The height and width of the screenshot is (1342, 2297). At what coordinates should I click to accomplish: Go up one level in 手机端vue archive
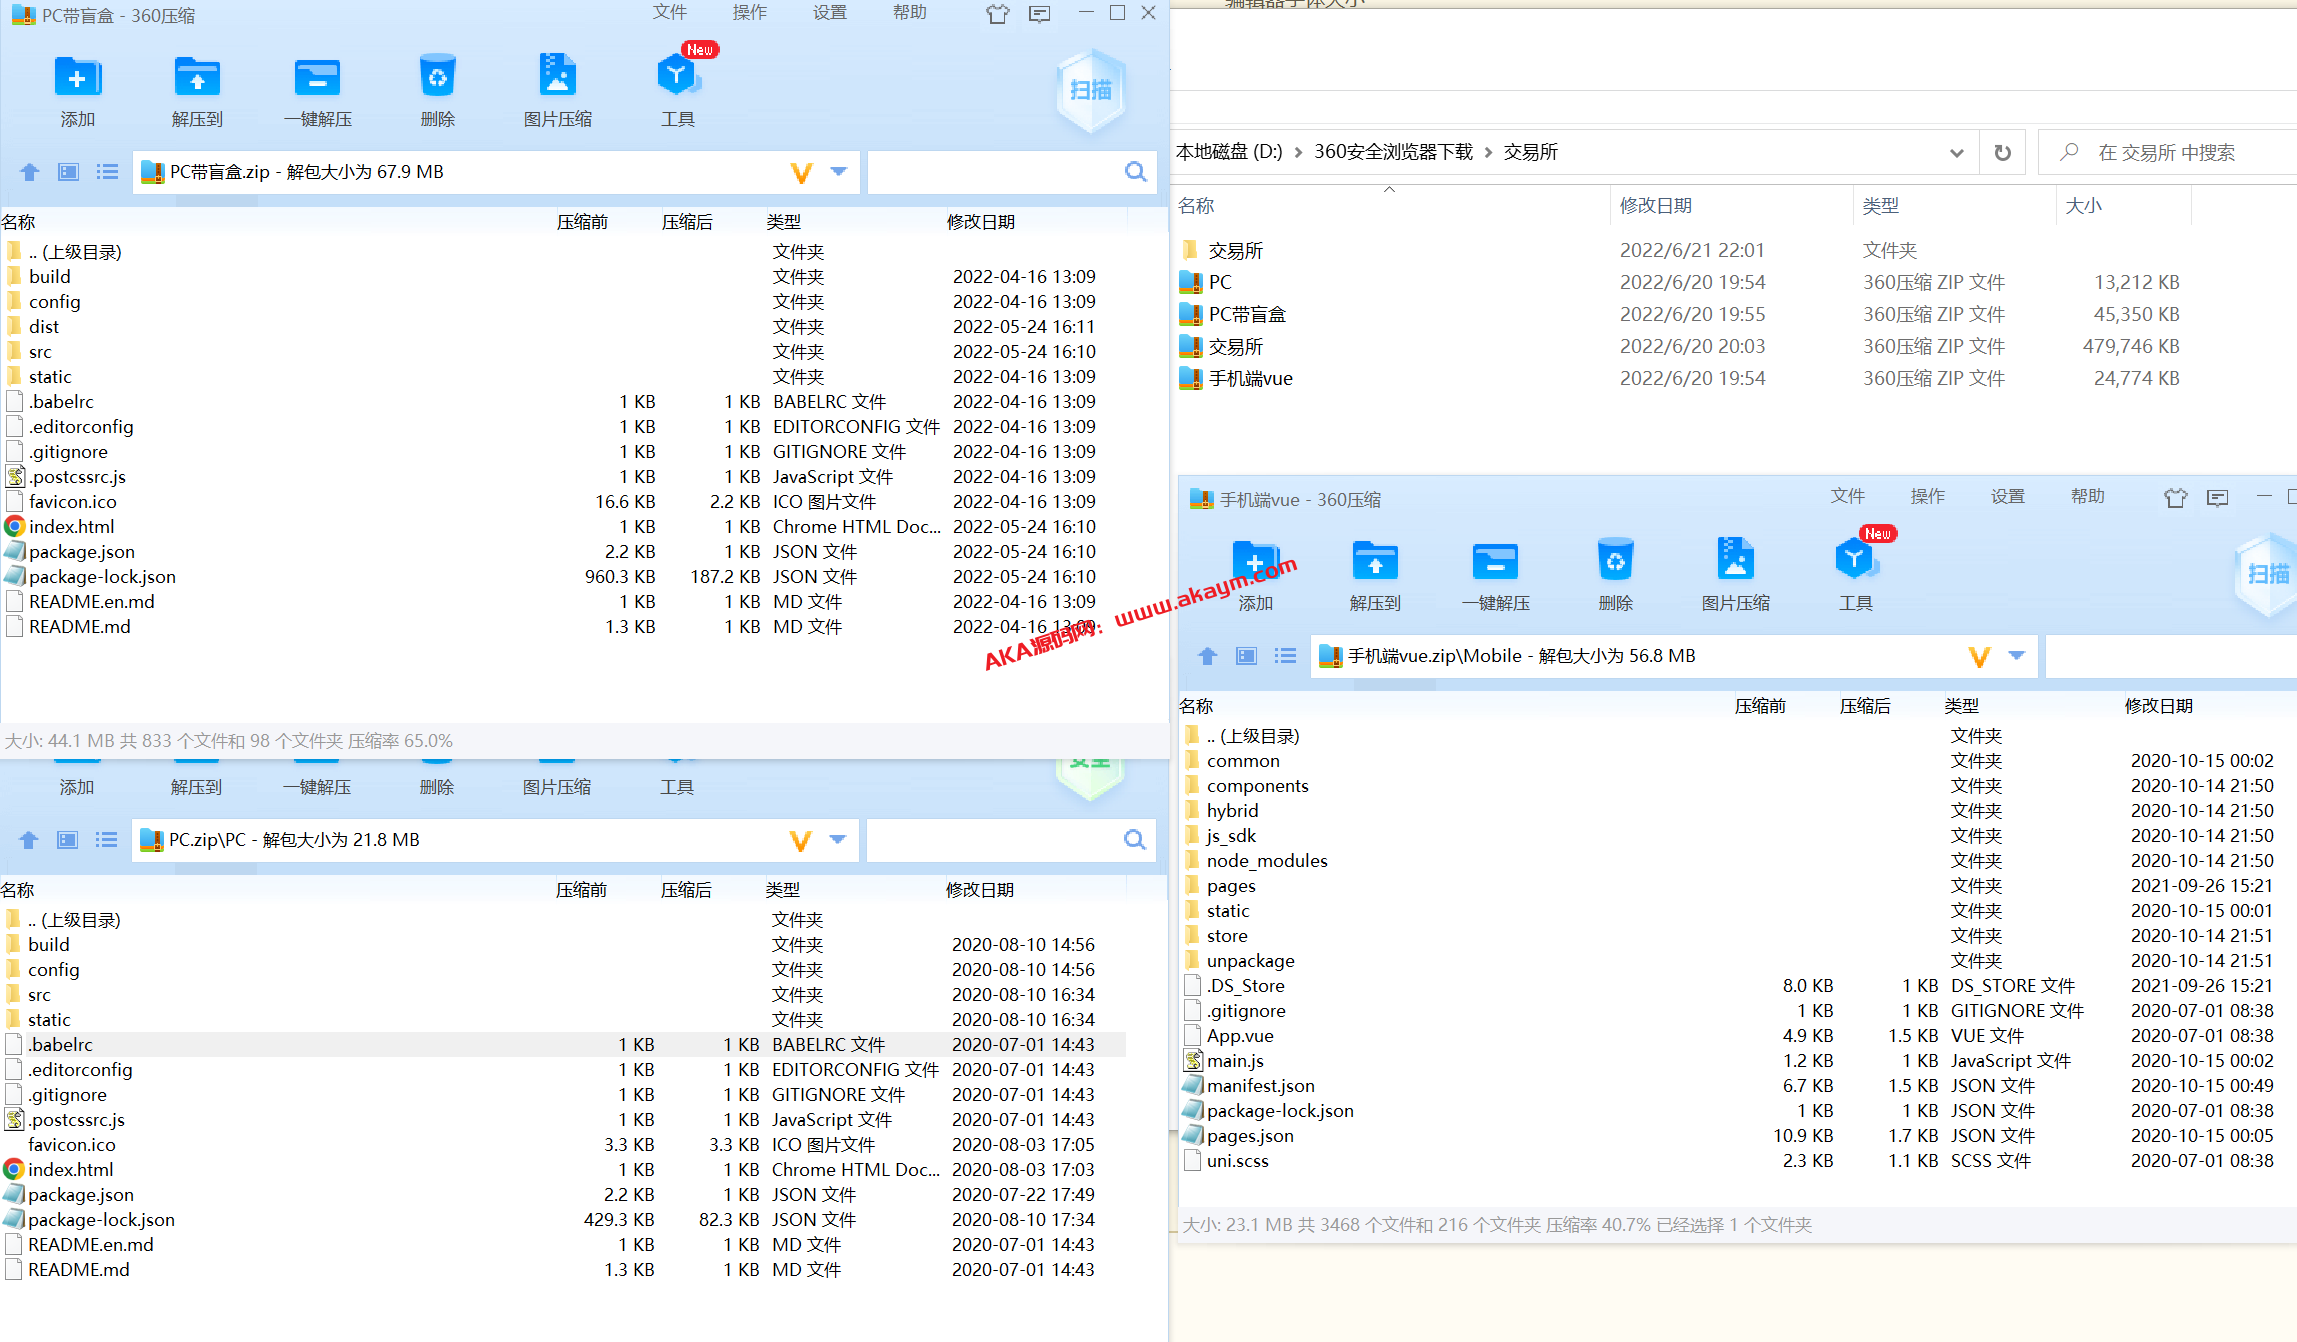click(x=1207, y=656)
